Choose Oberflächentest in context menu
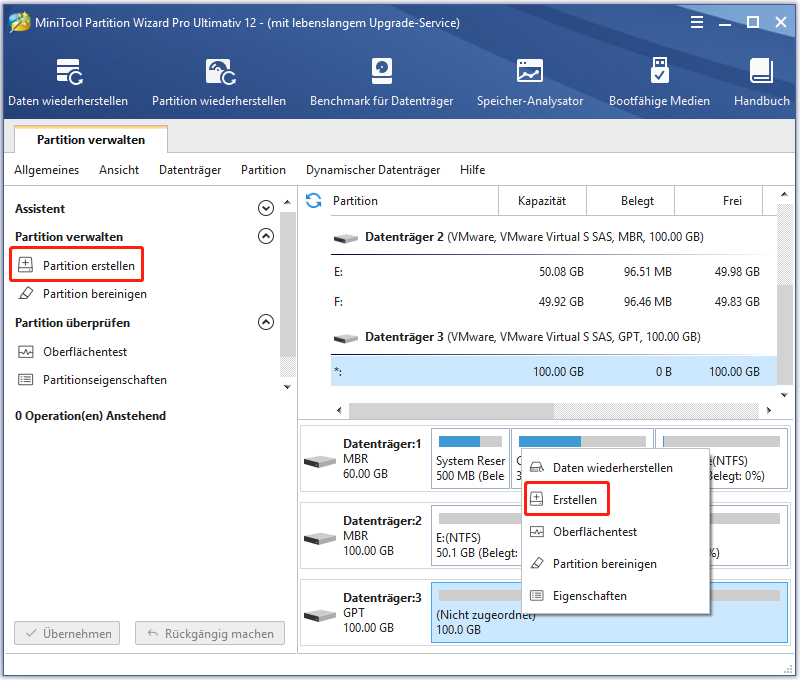This screenshot has height=680, width=801. (617, 532)
